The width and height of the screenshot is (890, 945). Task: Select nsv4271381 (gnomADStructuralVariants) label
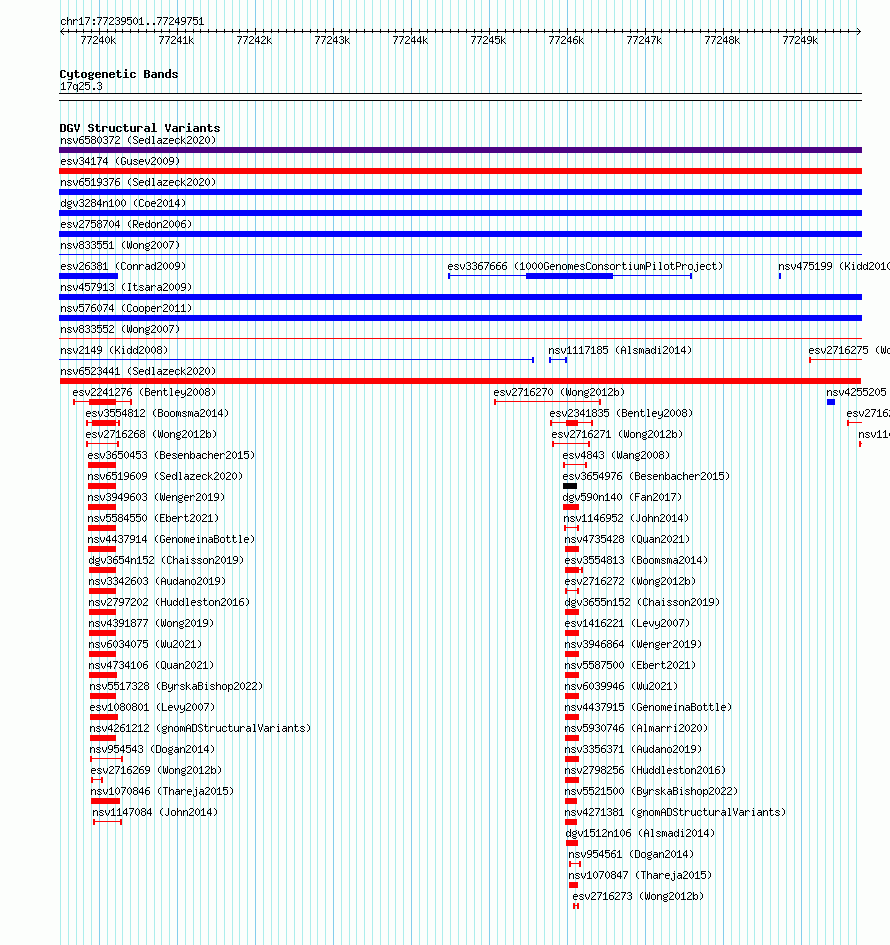pos(675,813)
